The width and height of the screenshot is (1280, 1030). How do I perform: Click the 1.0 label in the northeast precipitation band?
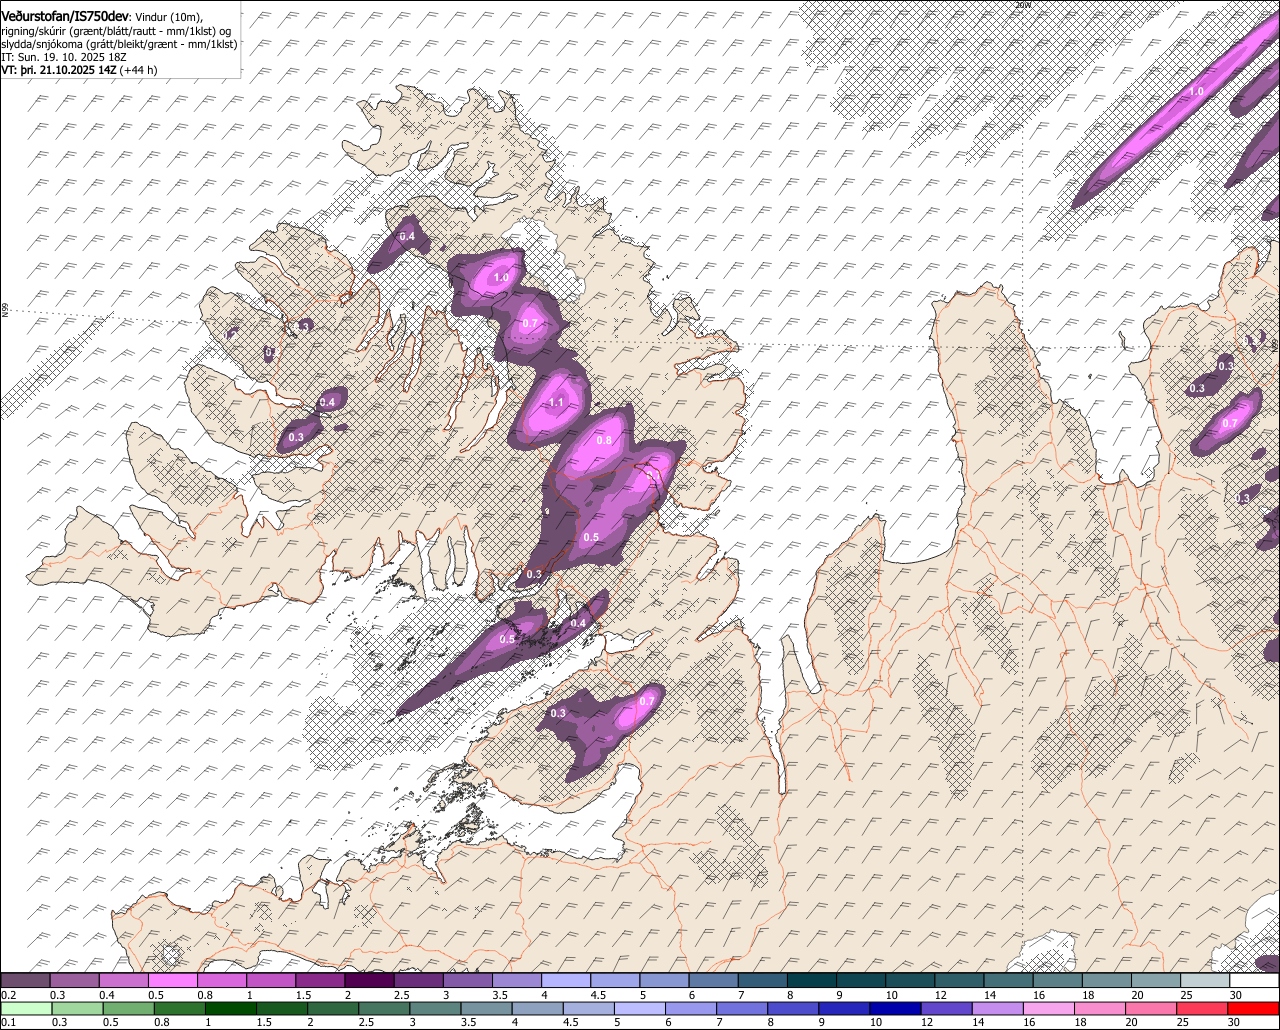pos(1195,92)
